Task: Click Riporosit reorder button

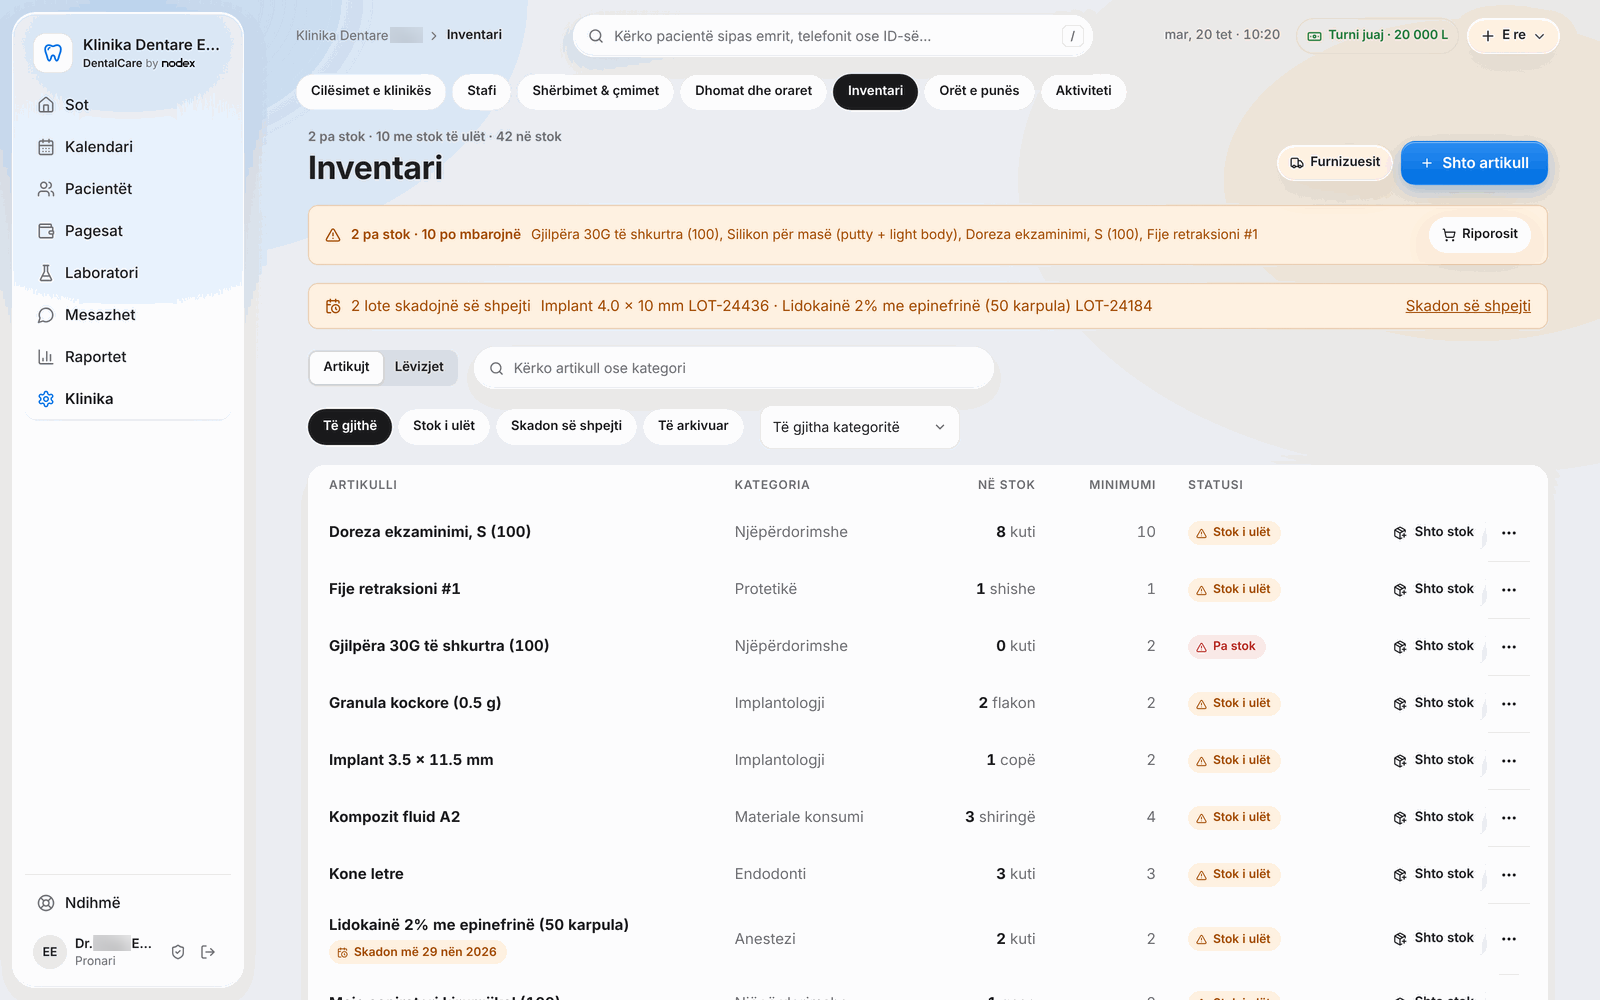Action: tap(1480, 235)
